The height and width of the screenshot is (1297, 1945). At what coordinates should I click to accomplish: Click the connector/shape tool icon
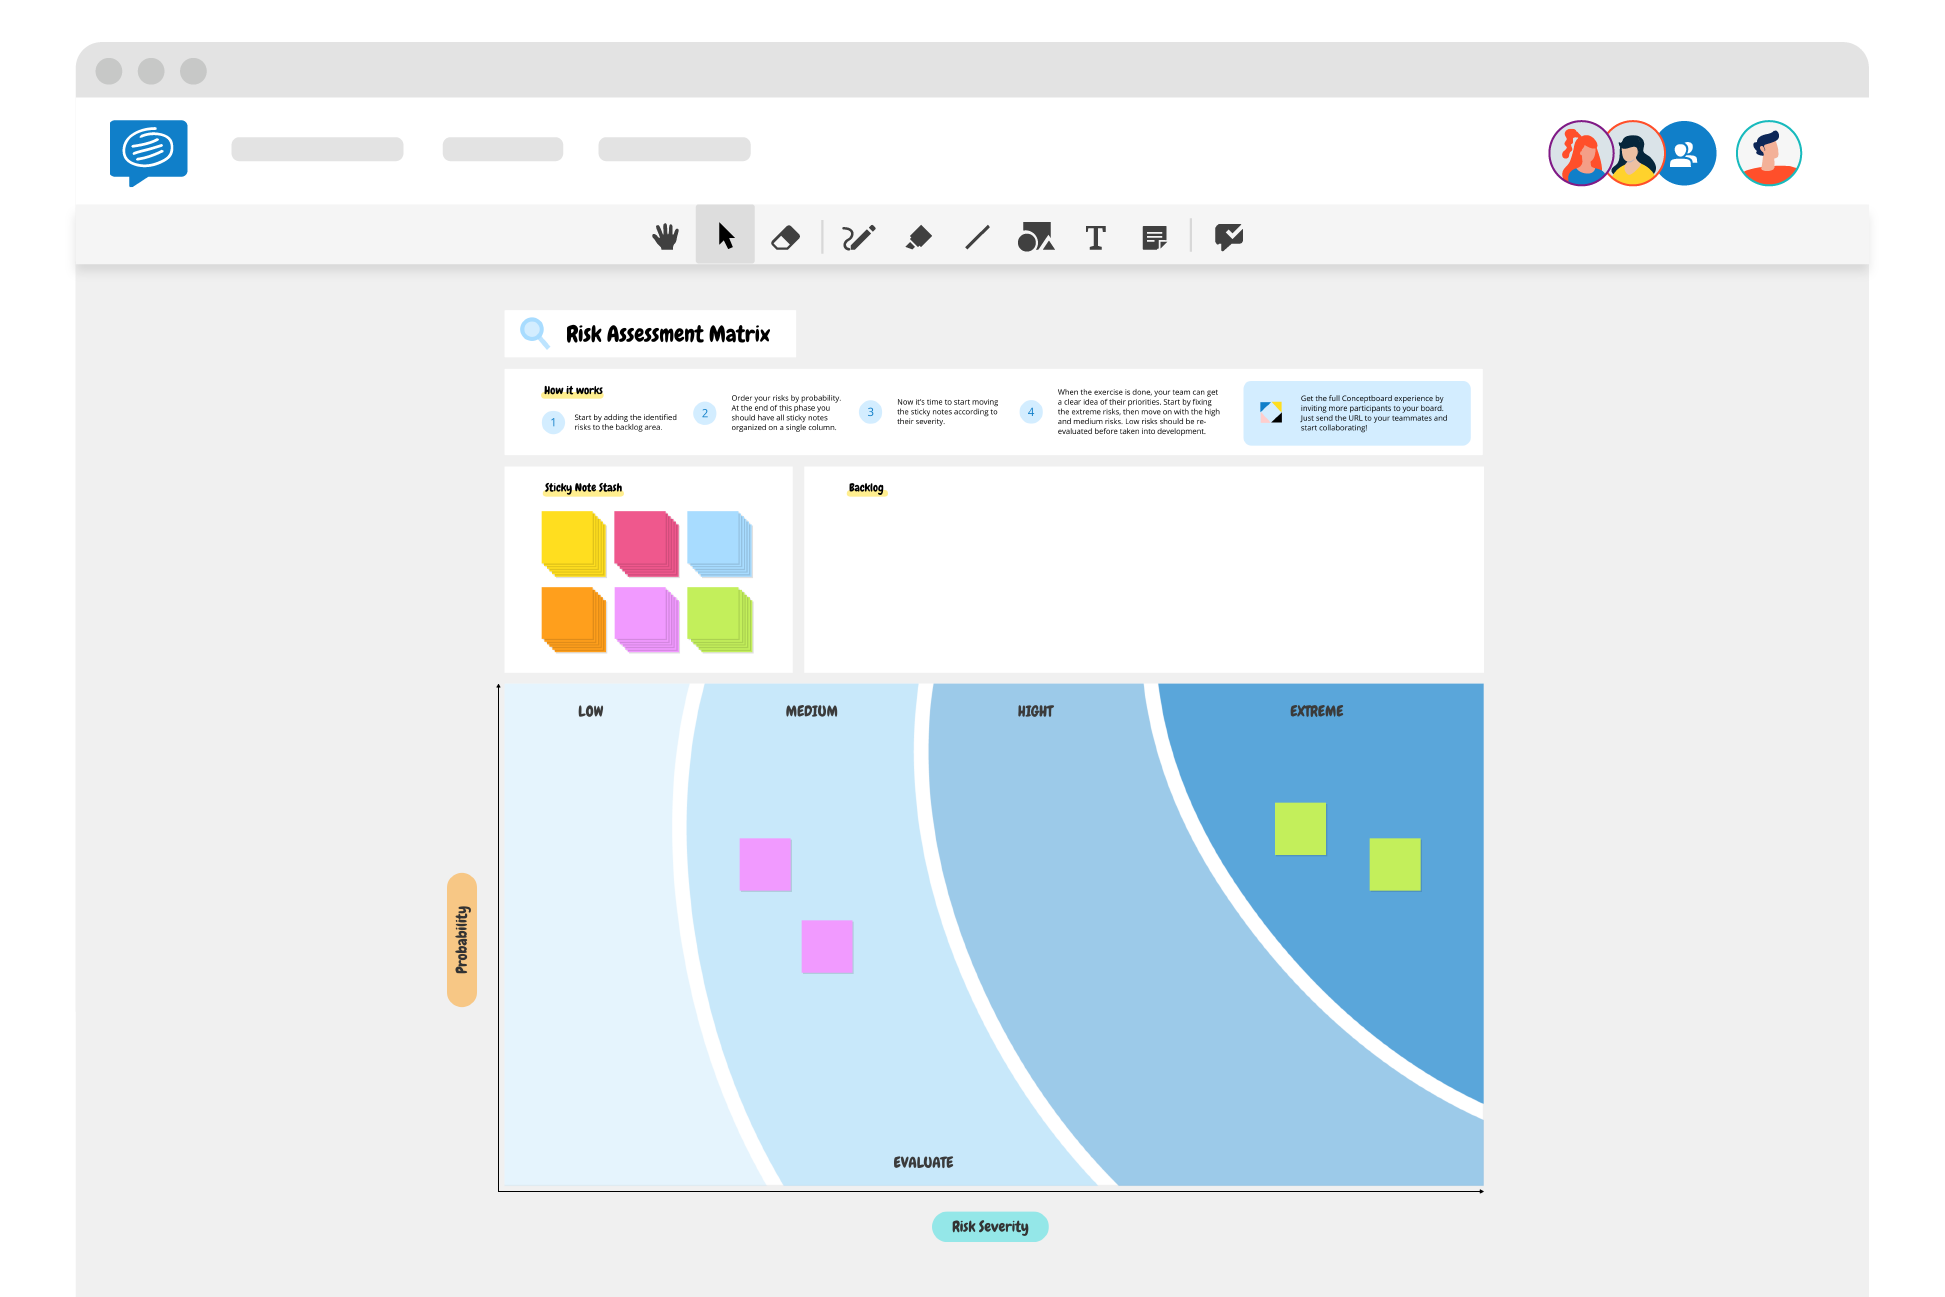click(x=1038, y=236)
